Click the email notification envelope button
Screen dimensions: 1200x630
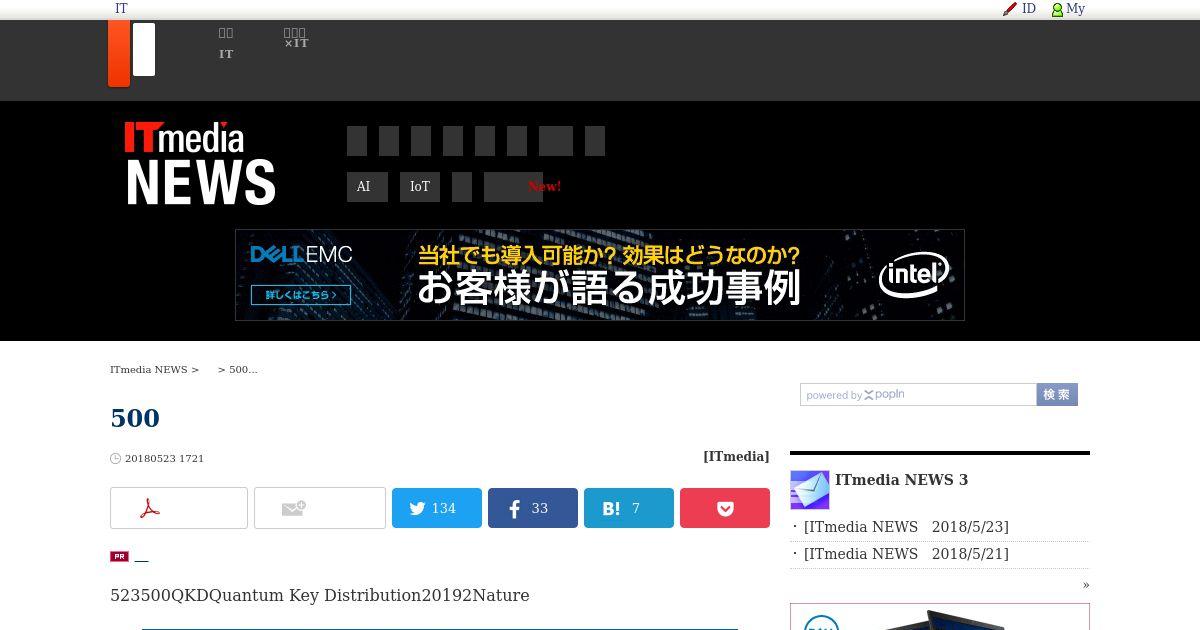point(320,508)
